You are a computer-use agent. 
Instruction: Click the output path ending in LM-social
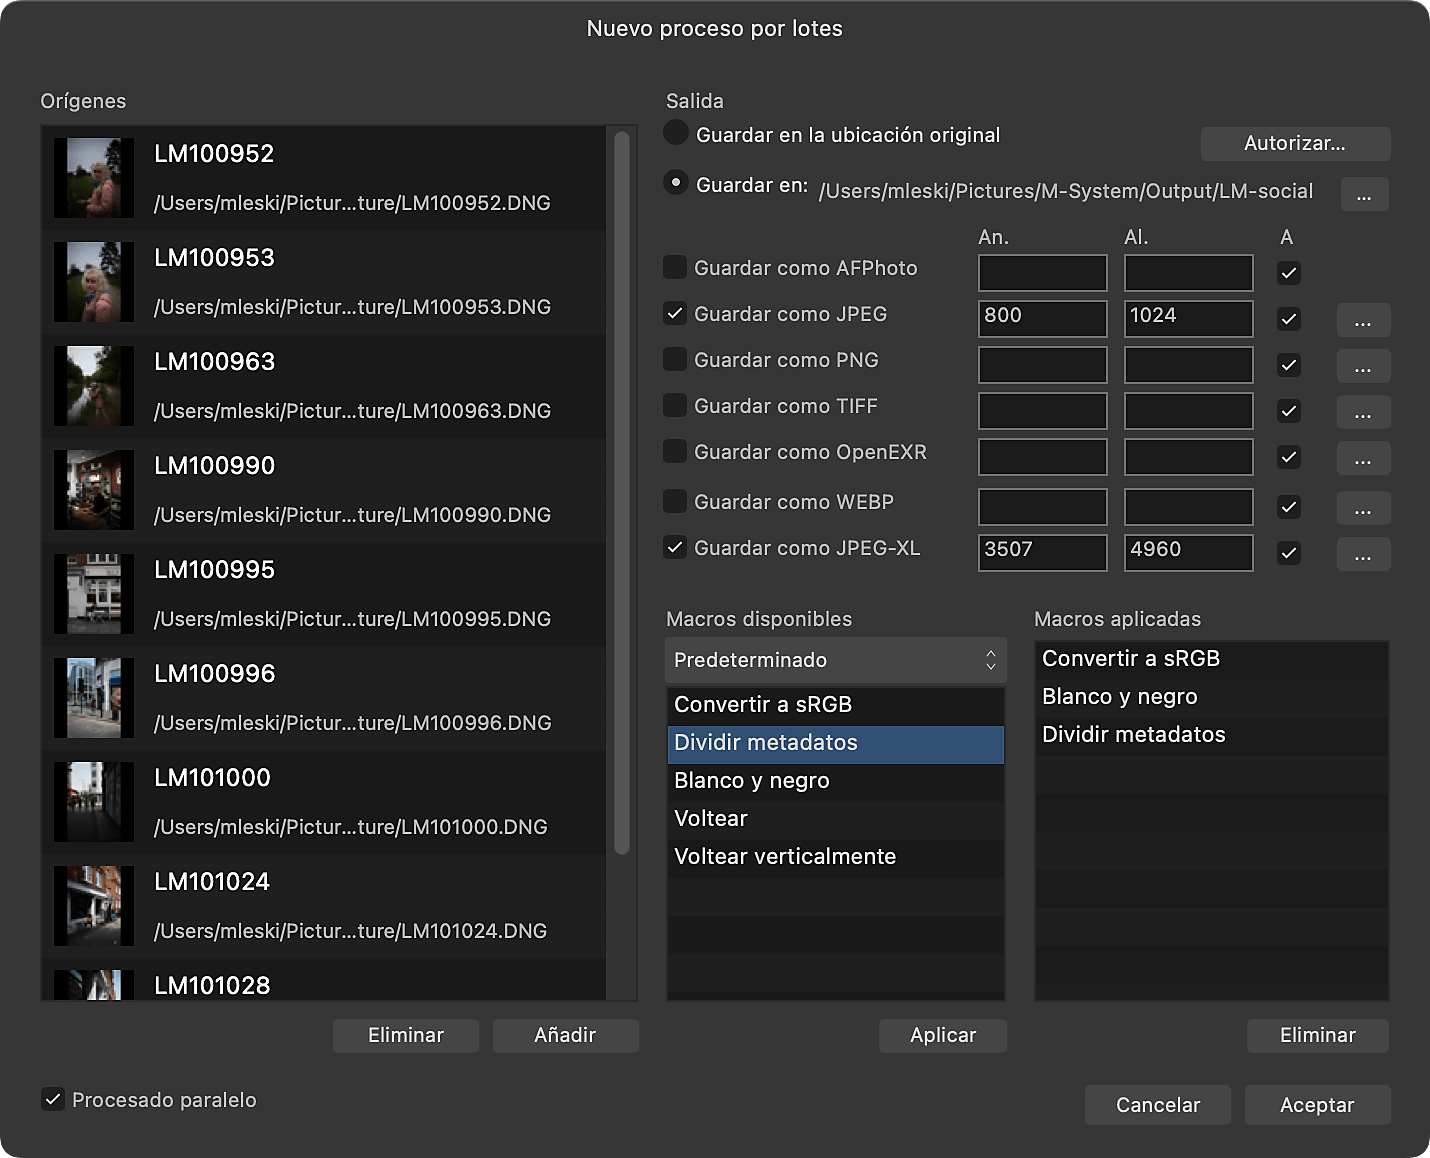point(1066,191)
